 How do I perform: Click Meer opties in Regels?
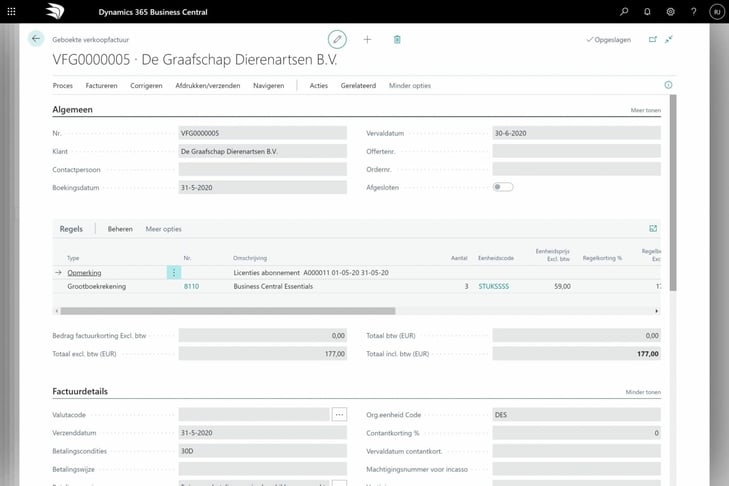pyautogui.click(x=164, y=229)
